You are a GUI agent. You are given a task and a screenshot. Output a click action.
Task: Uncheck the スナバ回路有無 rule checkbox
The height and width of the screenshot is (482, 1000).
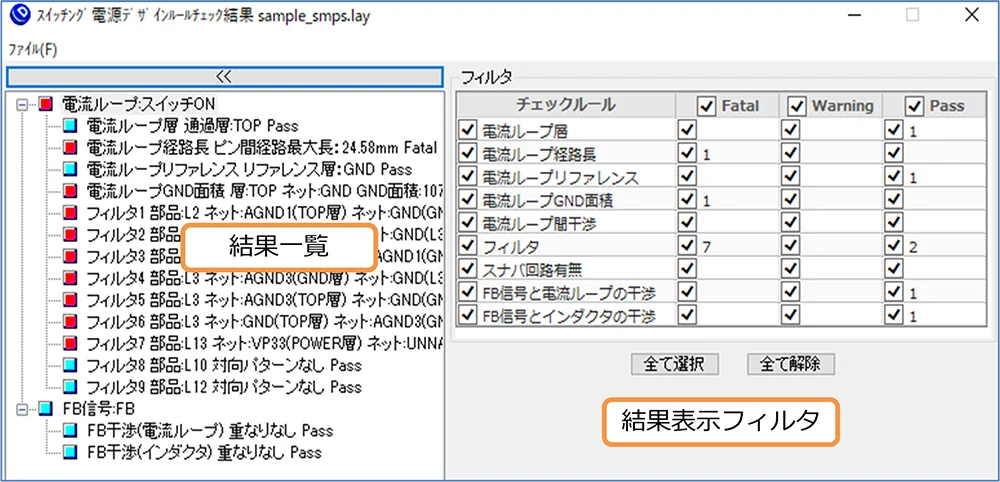[468, 267]
